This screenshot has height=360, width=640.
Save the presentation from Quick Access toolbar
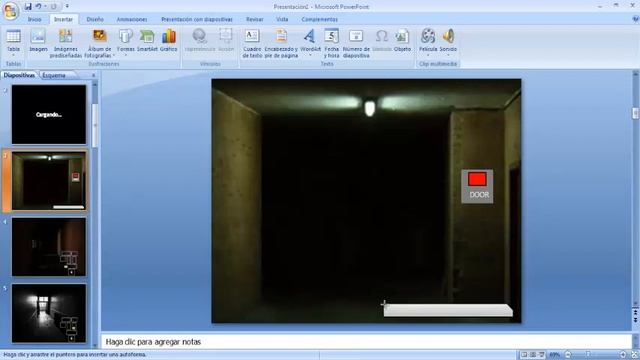tap(28, 6)
